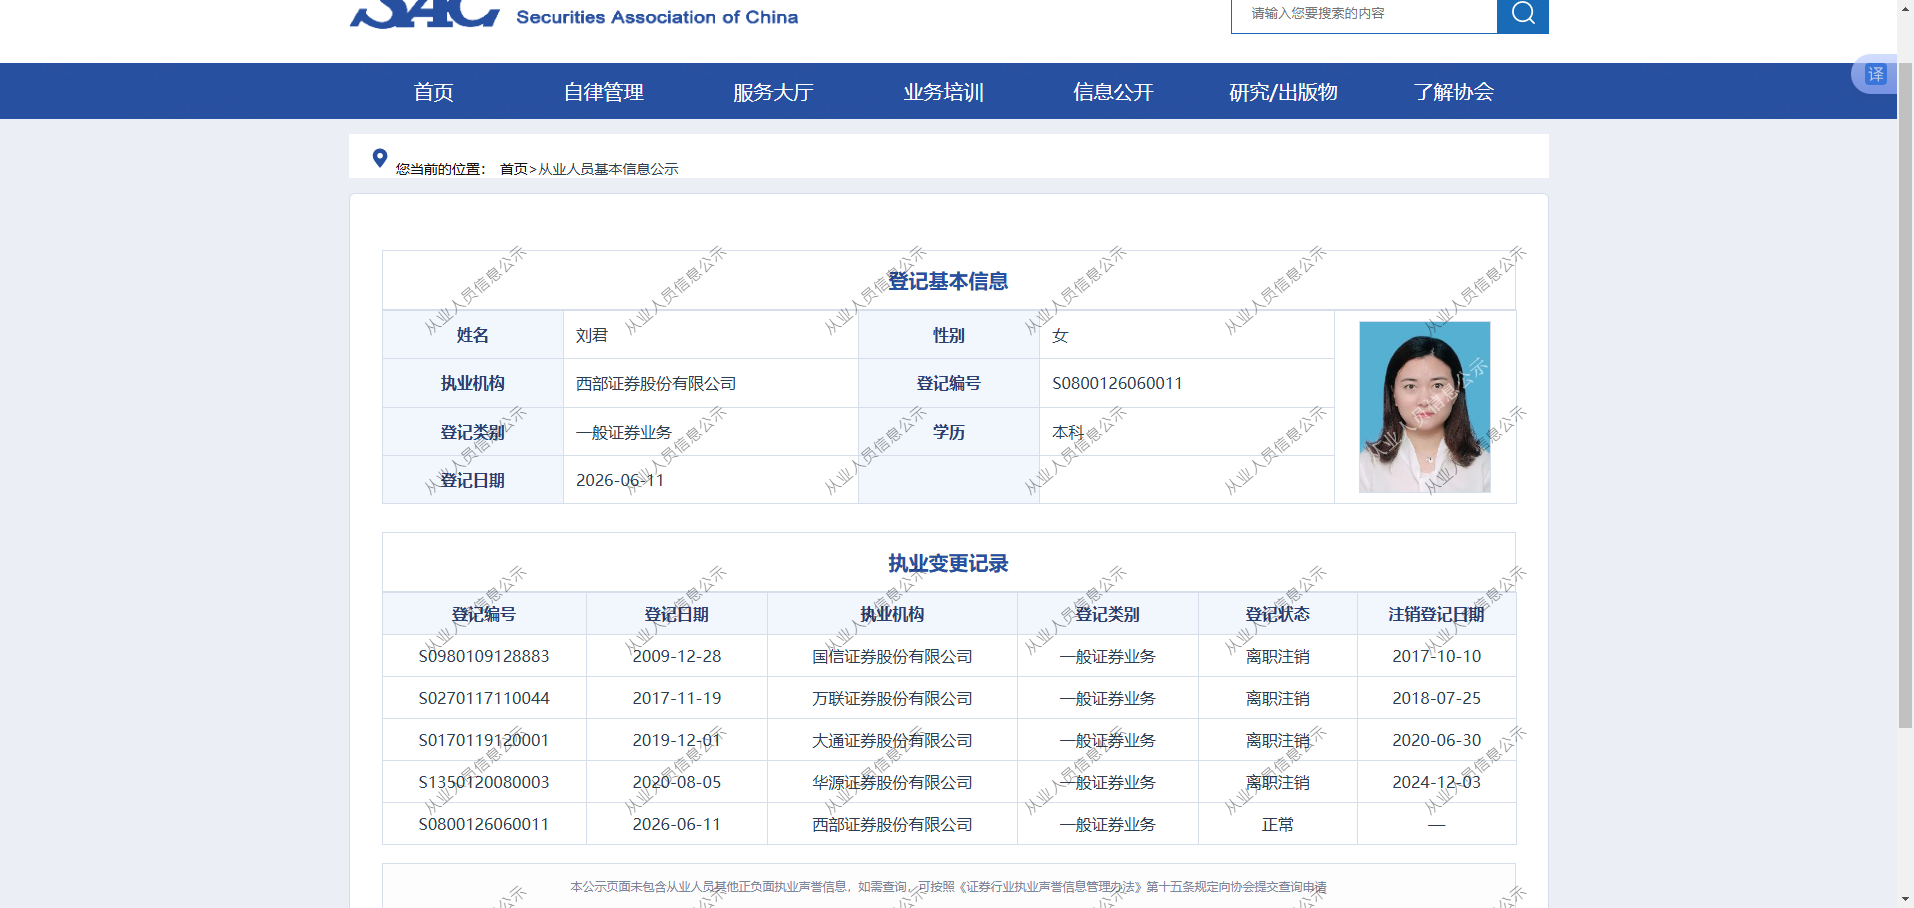
Task: Click the gender value 女
Action: (x=1060, y=335)
